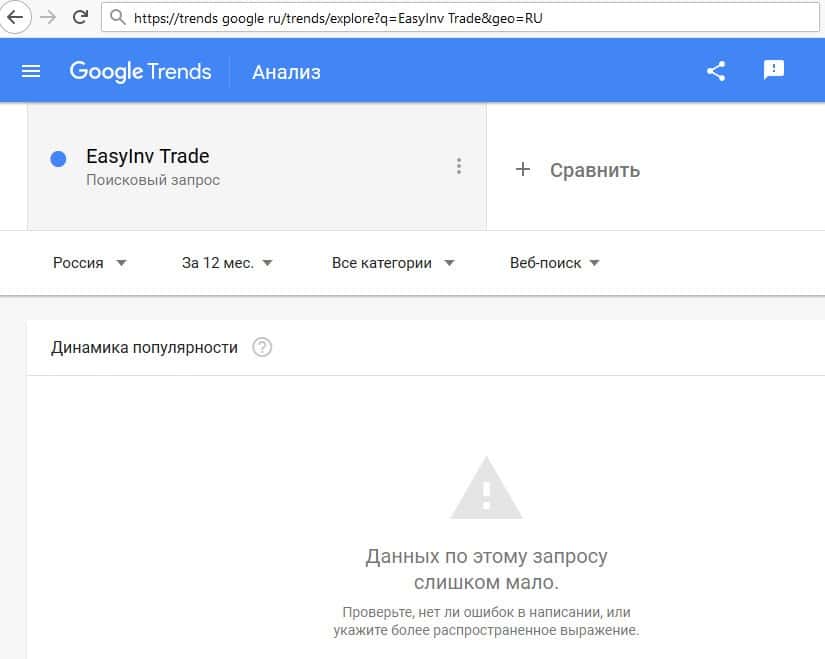Open the feedback icon in header
Image resolution: width=825 pixels, height=659 pixels.
click(x=773, y=70)
